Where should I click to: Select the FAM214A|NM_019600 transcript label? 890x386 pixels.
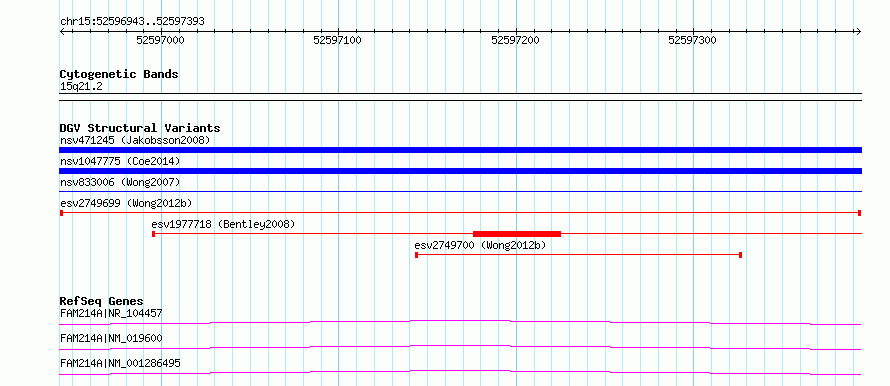[x=111, y=338]
